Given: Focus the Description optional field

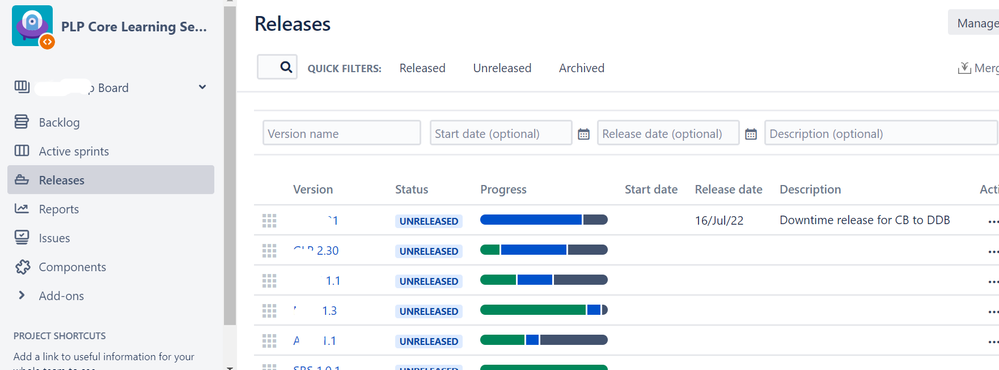Looking at the screenshot, I should coord(881,133).
